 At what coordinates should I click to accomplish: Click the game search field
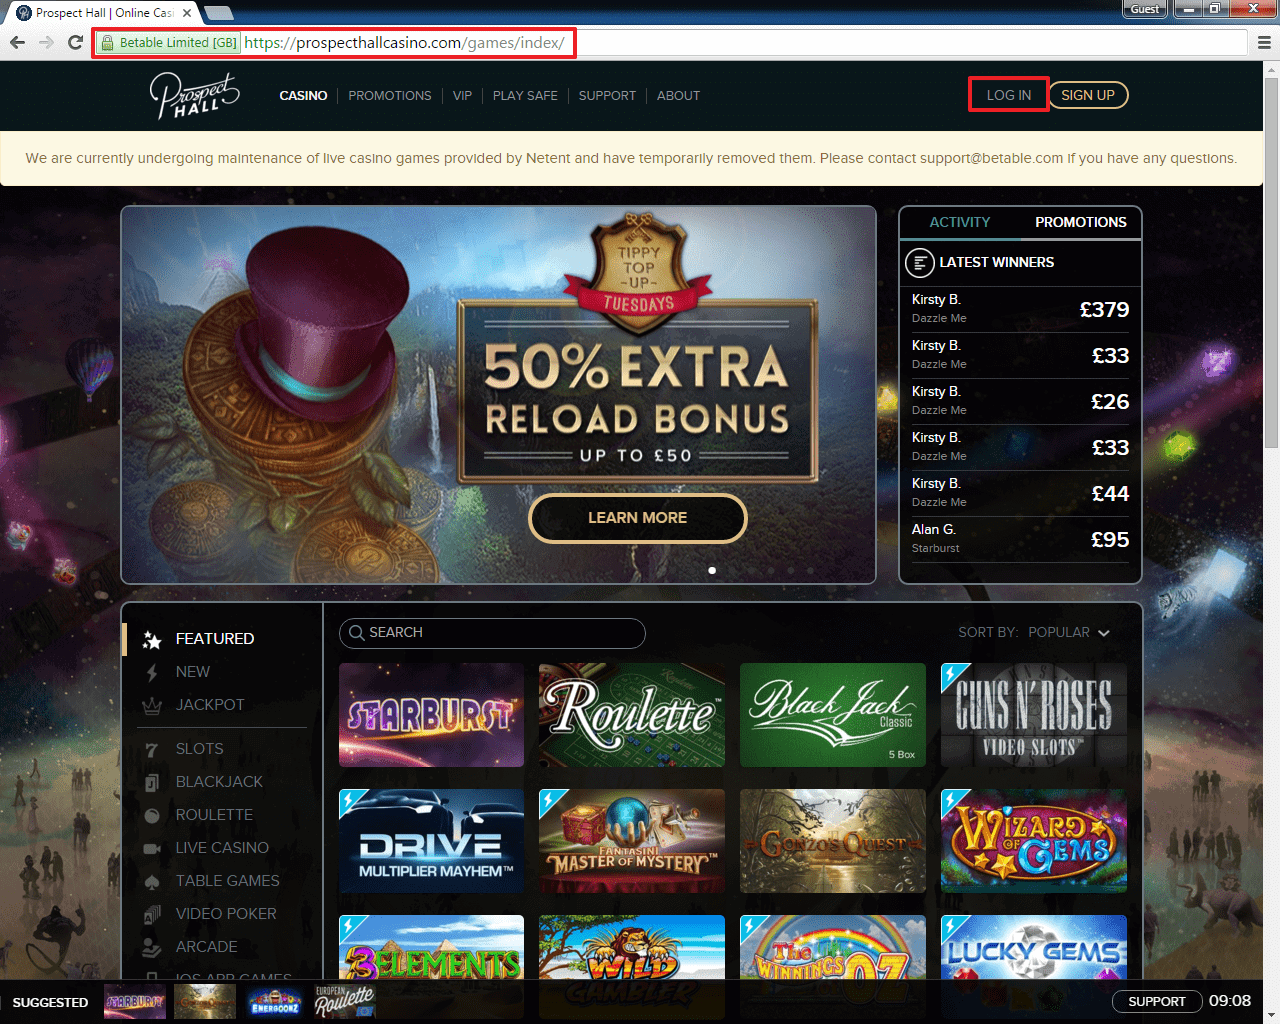click(492, 633)
